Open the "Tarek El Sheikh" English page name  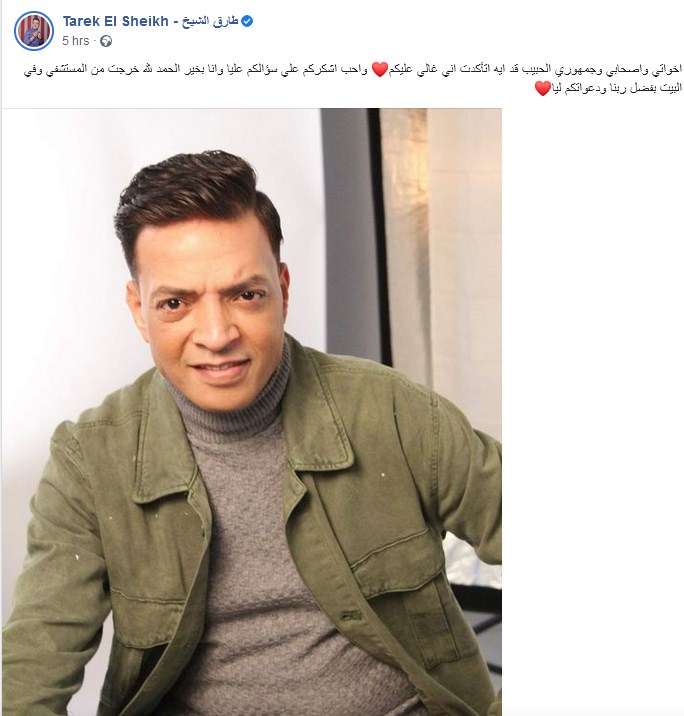click(x=116, y=21)
